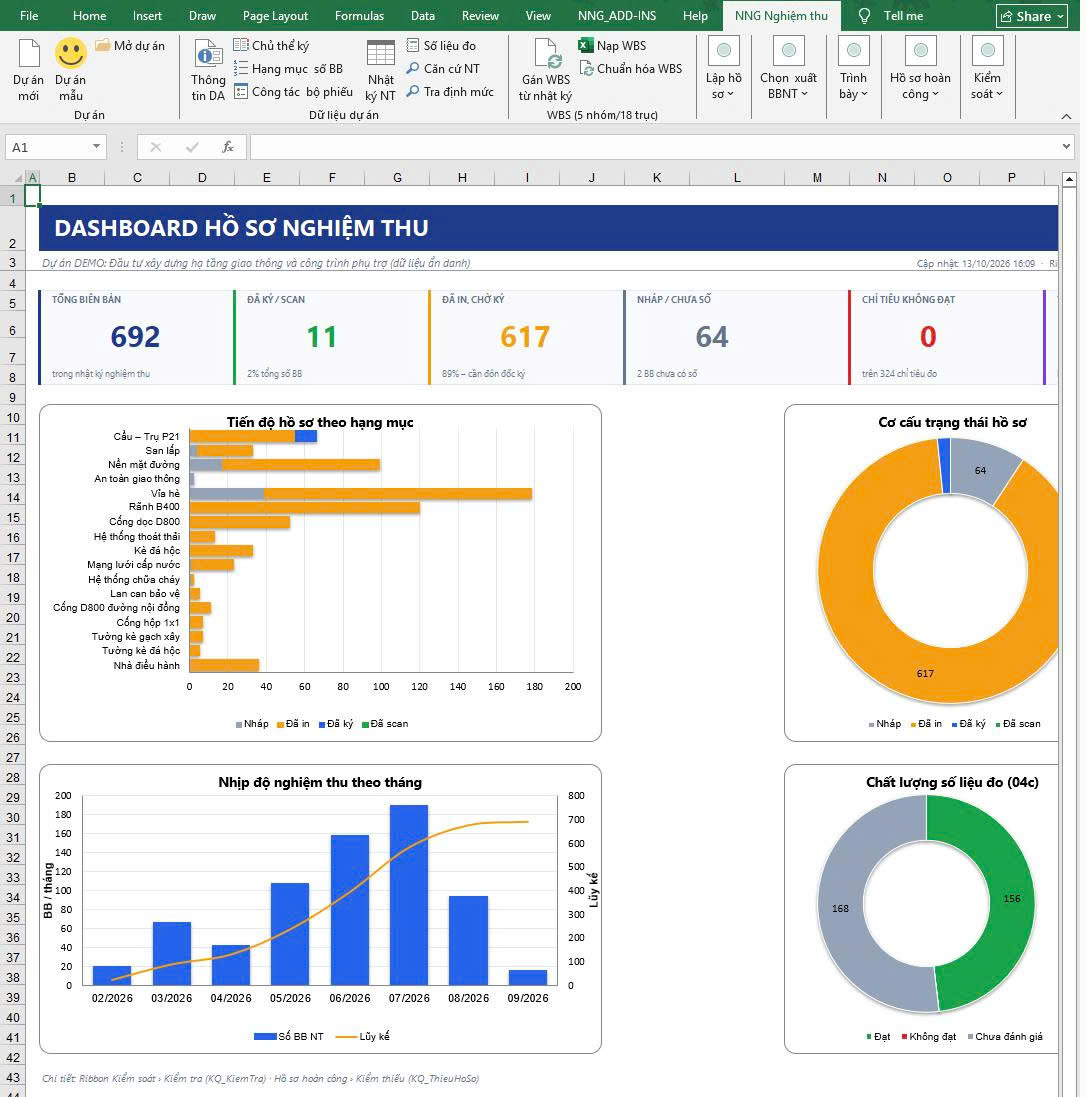Click DASHBOARD HỒ SƠ NGHIỆM THU header
Image resolution: width=1086 pixels, height=1097 pixels.
pos(241,228)
